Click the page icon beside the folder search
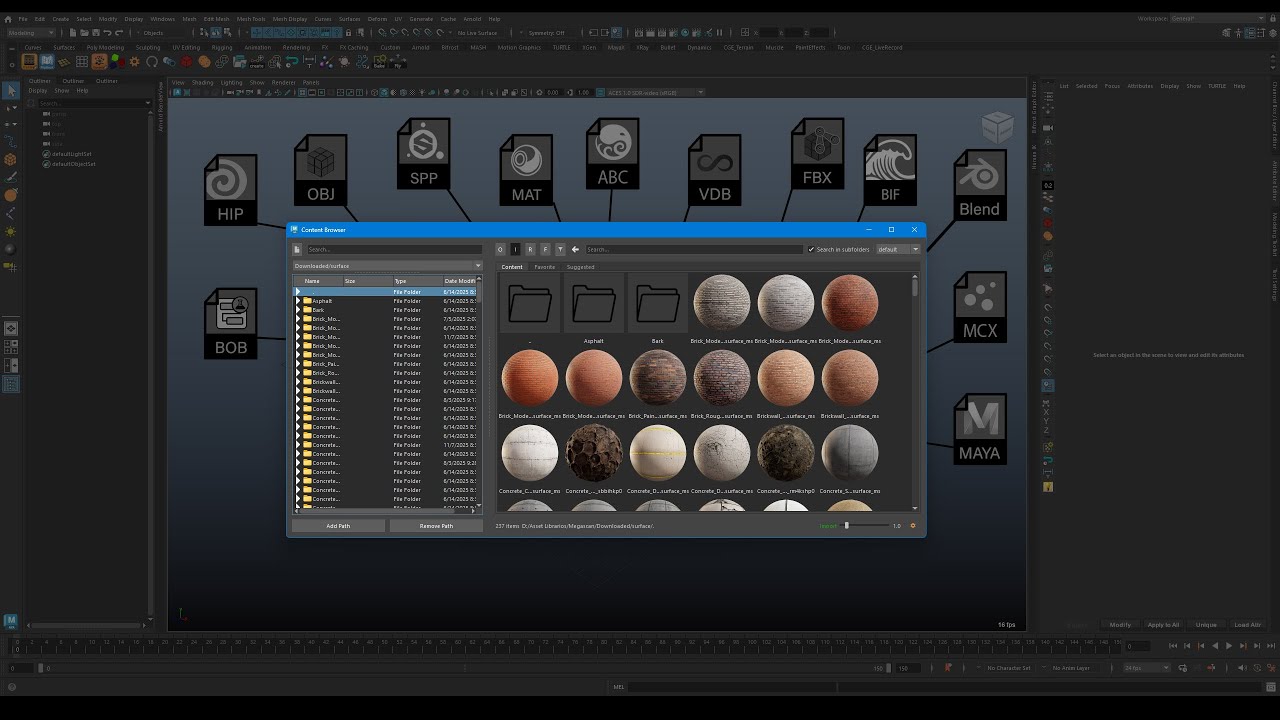The image size is (1280, 720). (297, 249)
